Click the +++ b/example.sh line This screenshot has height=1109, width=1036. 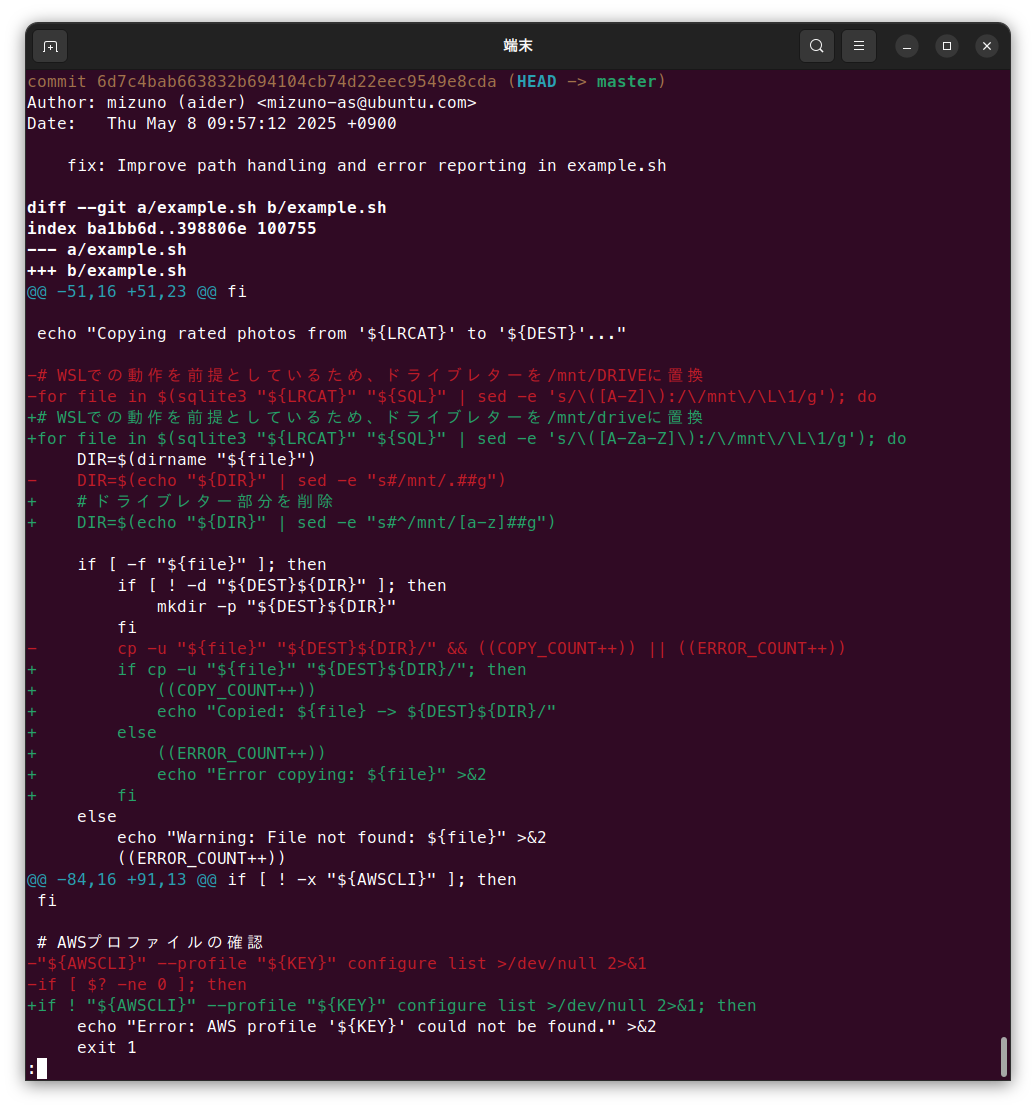[x=106, y=270]
